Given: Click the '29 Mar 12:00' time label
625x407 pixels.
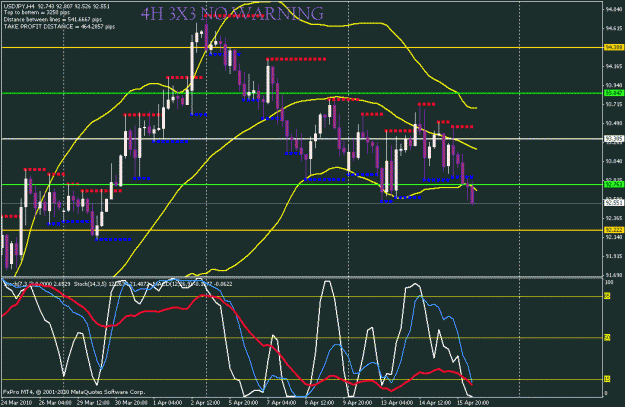Looking at the screenshot, I should 93,403.
